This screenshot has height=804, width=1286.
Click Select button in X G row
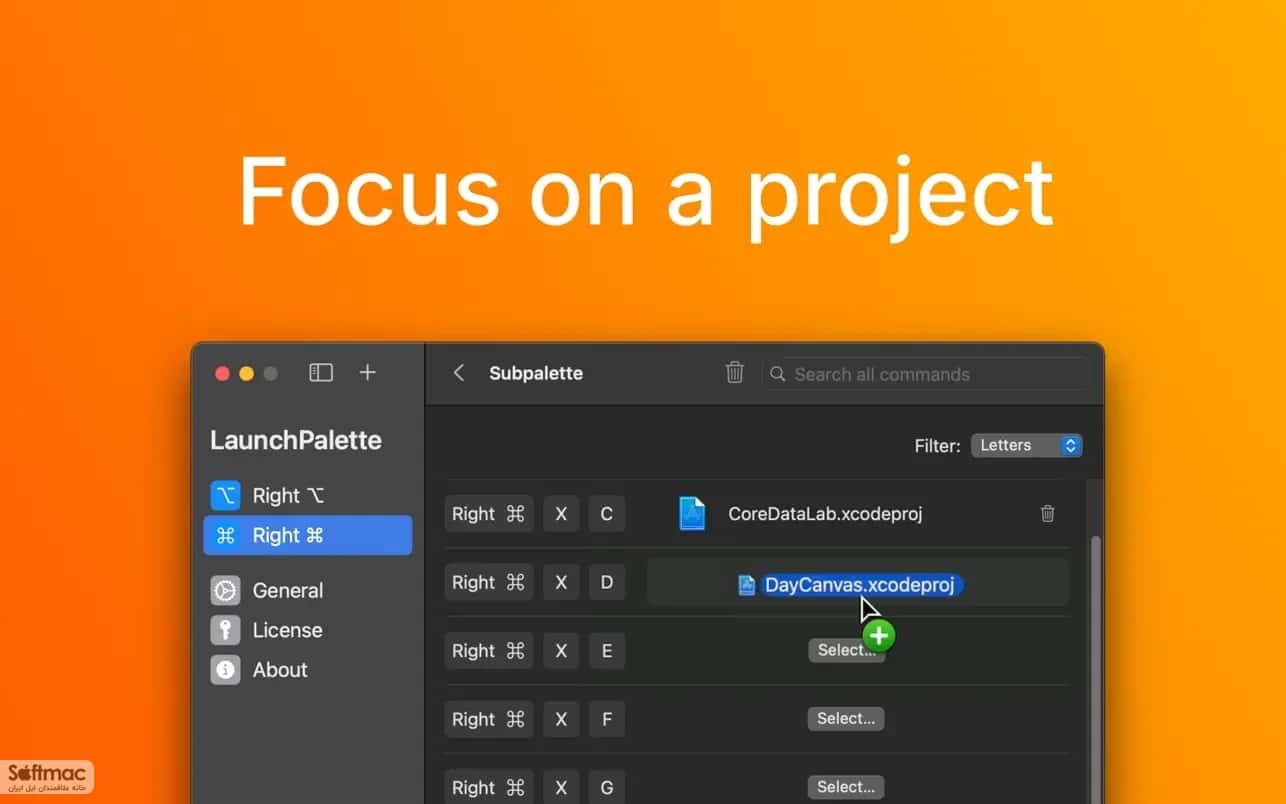846,787
